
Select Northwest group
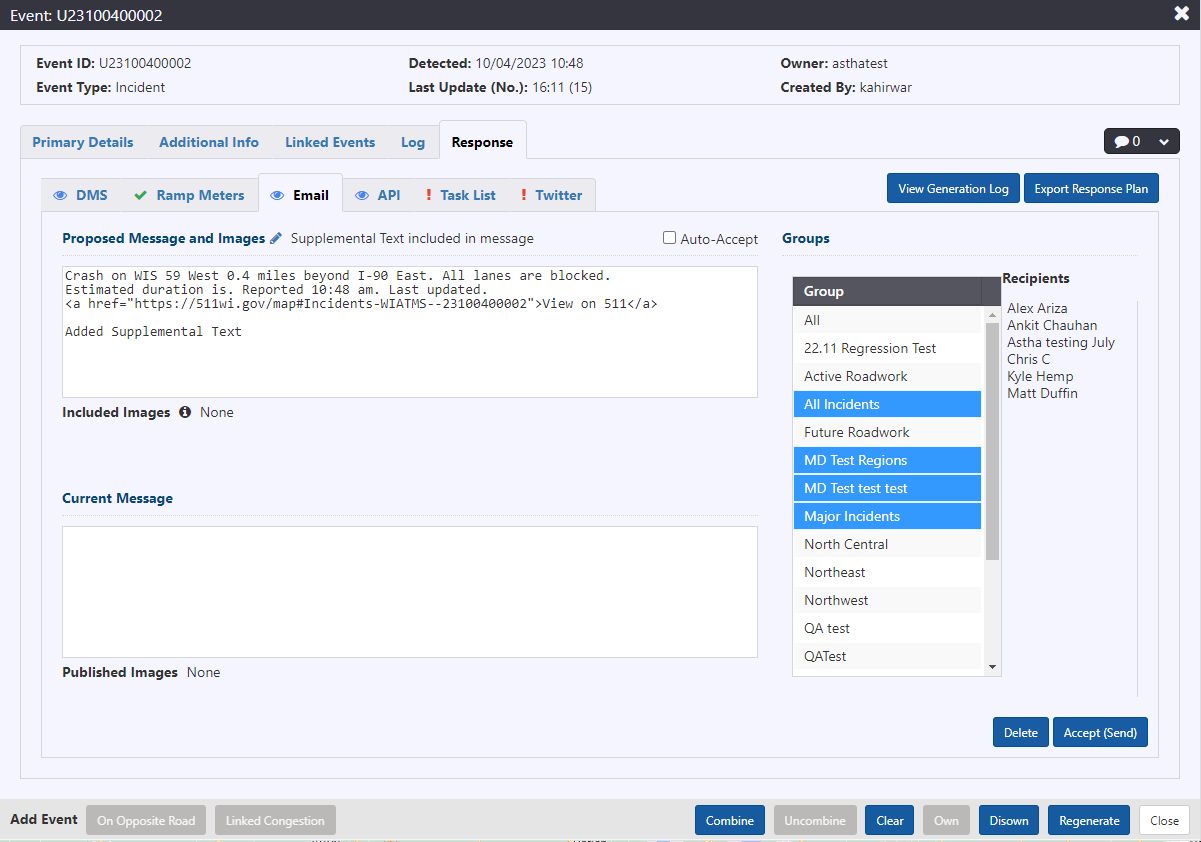[x=887, y=600]
